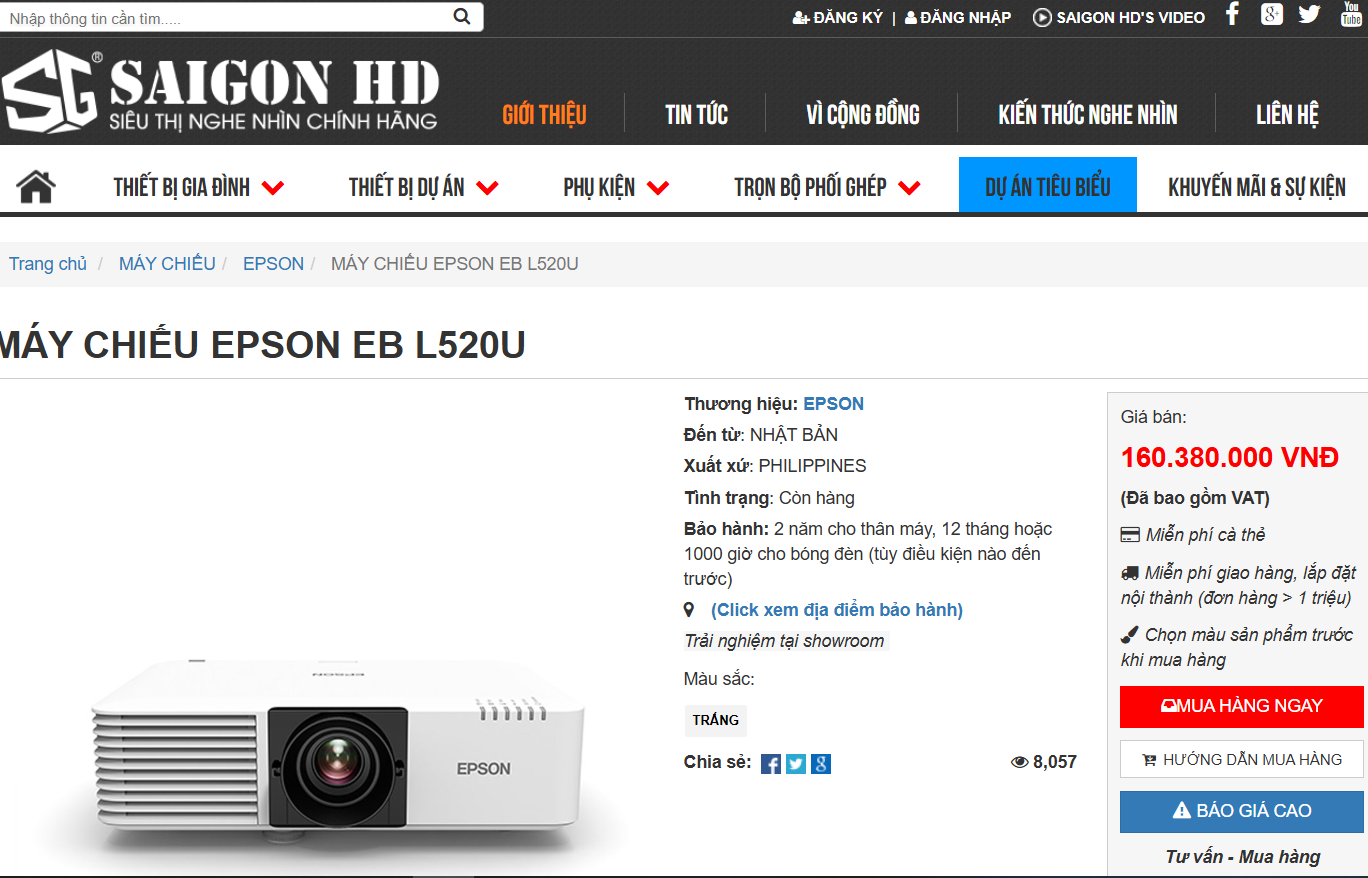This screenshot has height=878, width=1368.
Task: Go to Tin tức menu item
Action: [696, 114]
